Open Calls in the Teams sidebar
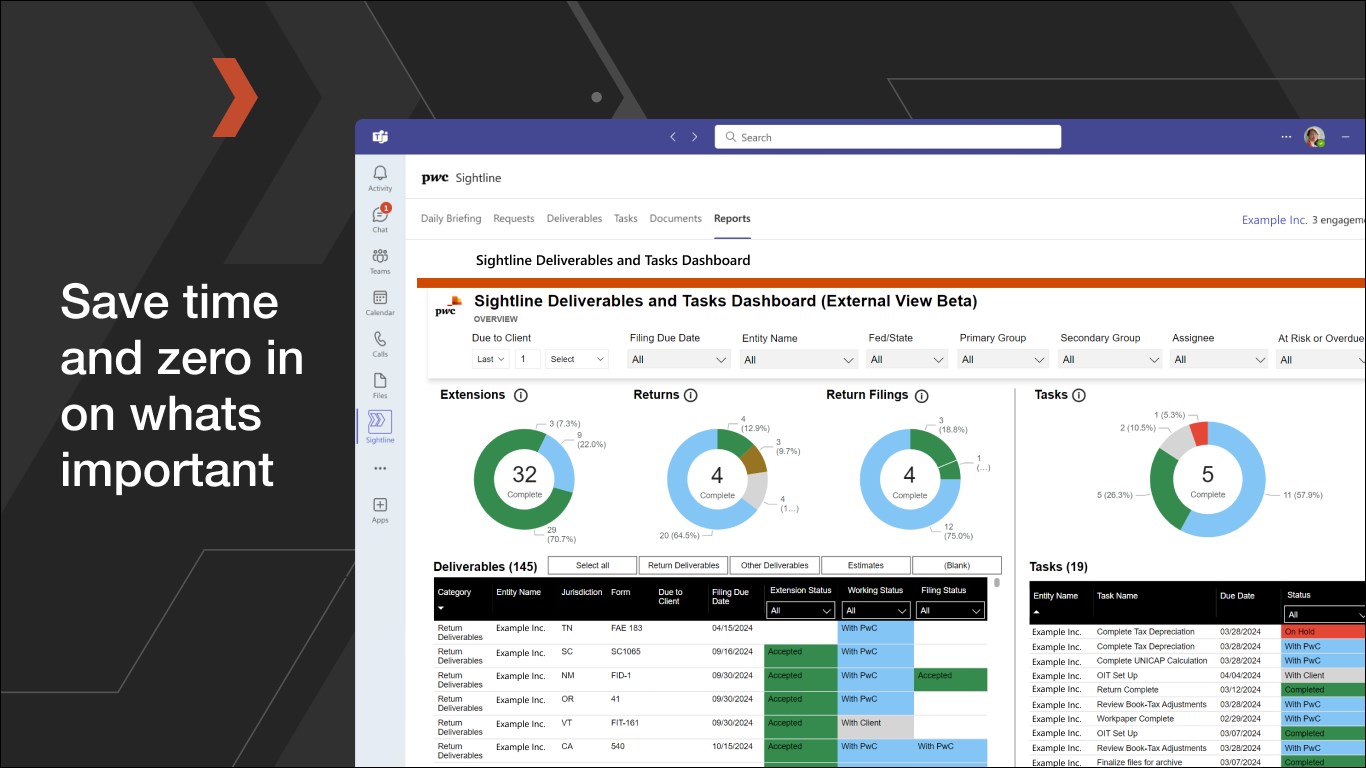The height and width of the screenshot is (768, 1366). tap(380, 344)
